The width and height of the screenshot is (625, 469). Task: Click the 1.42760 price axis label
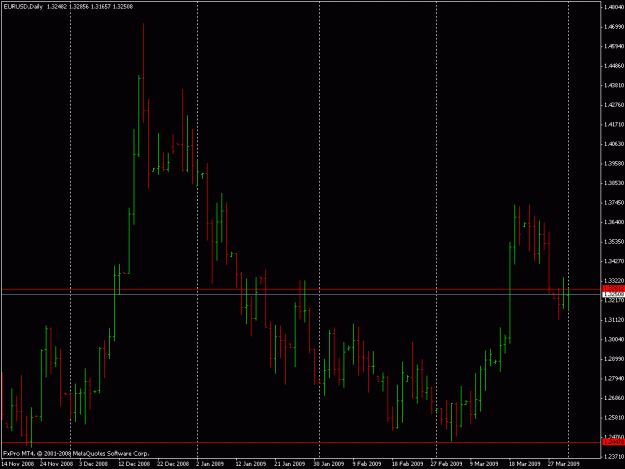click(614, 105)
